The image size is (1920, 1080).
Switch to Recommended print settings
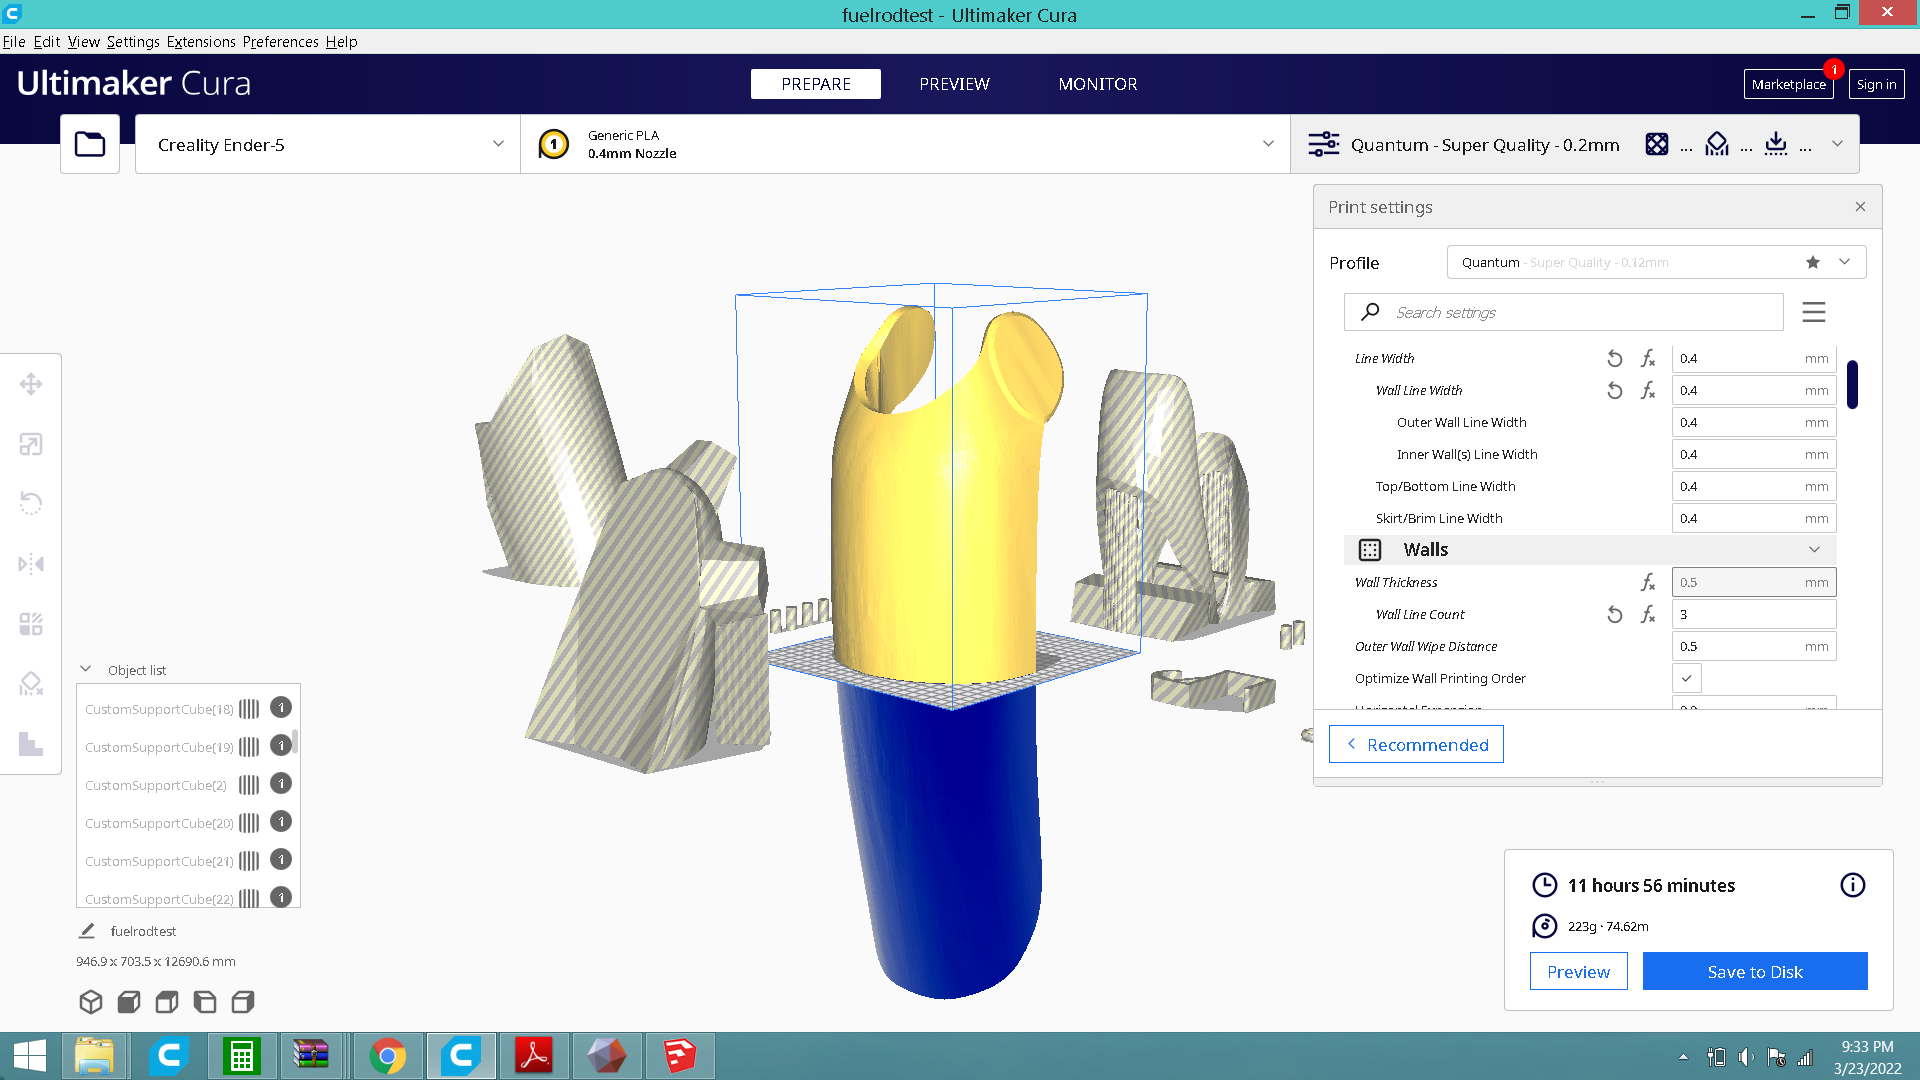(1416, 745)
